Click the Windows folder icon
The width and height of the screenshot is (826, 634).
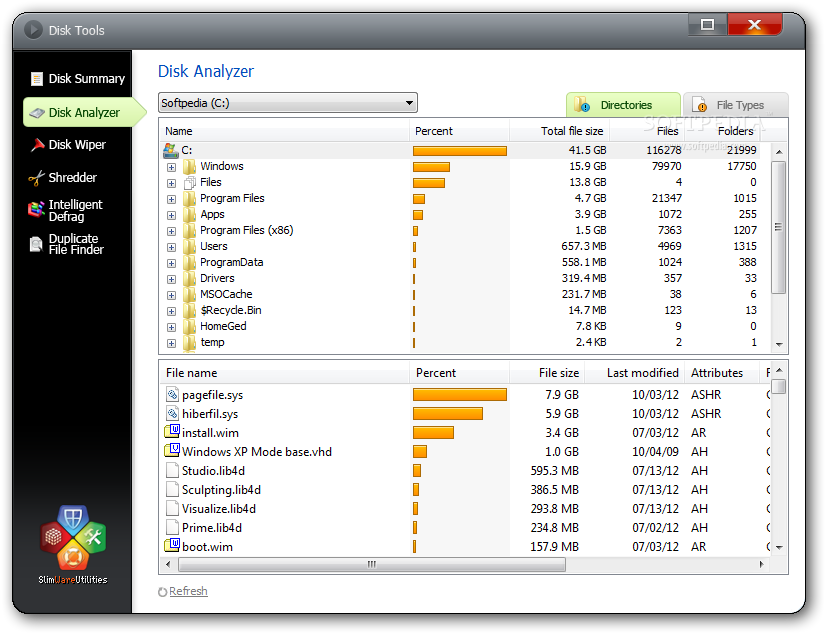(x=190, y=167)
